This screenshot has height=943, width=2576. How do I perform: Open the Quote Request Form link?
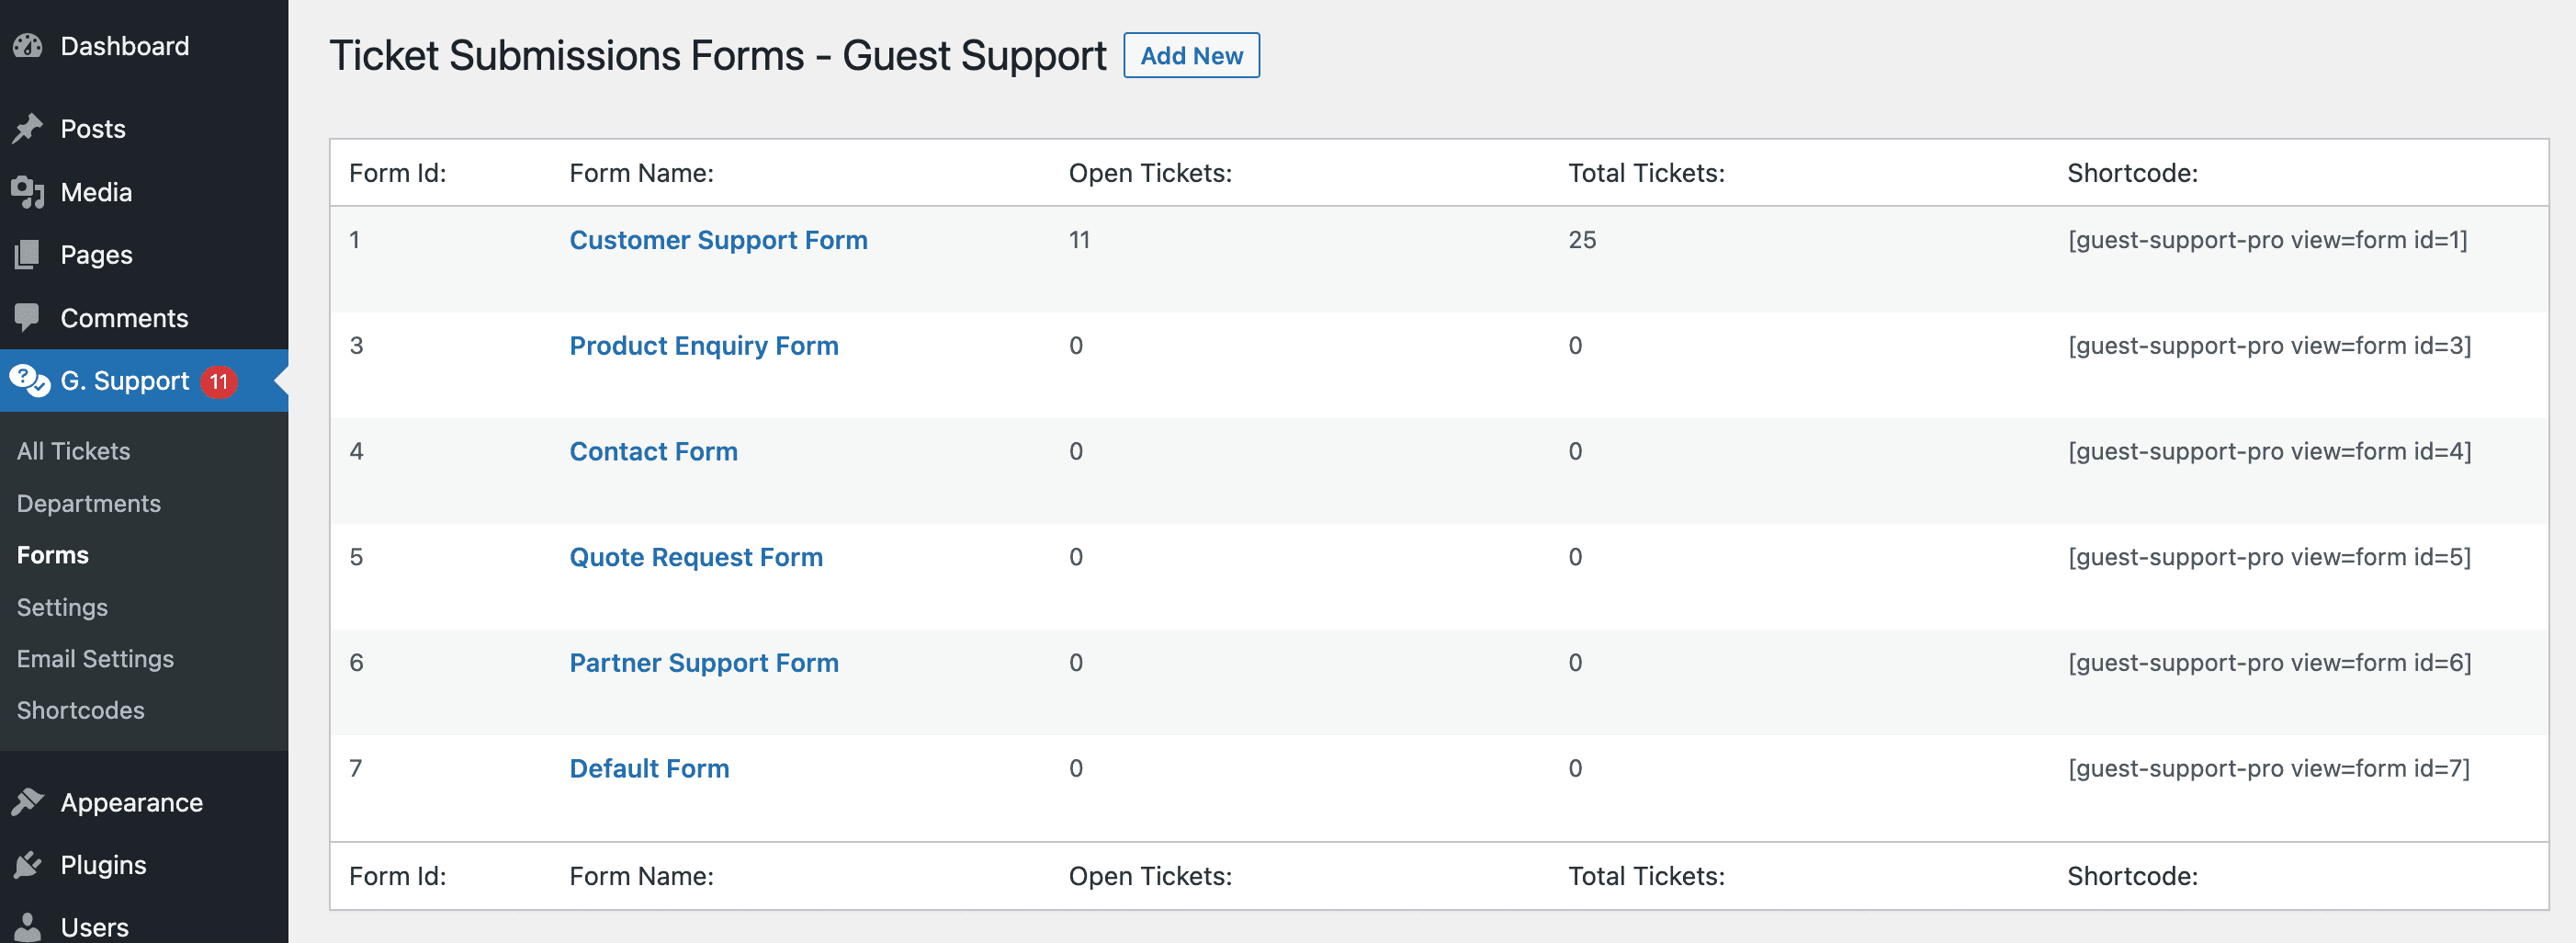(696, 557)
